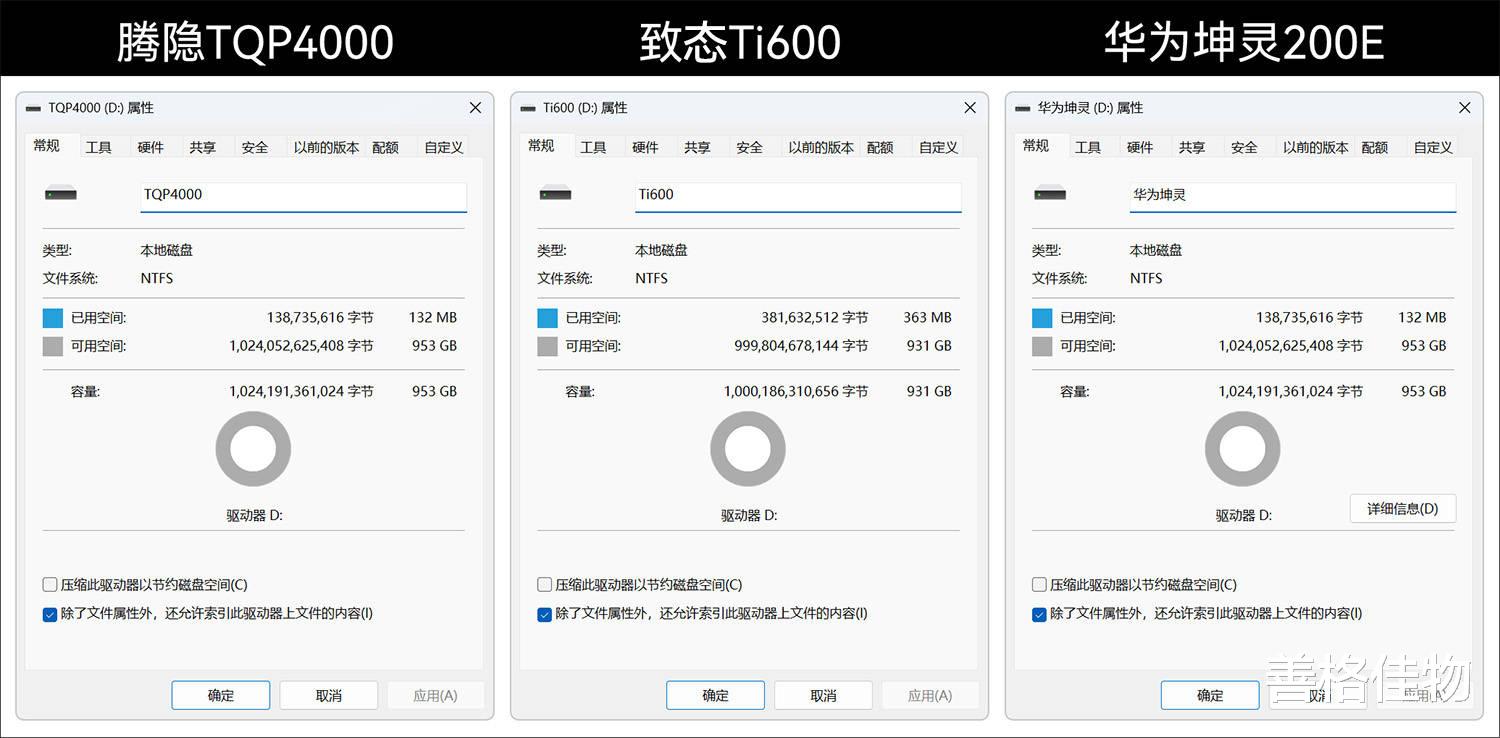1500x738 pixels.
Task: Click NTFS file system text in TQP4000 window
Action: click(x=157, y=278)
